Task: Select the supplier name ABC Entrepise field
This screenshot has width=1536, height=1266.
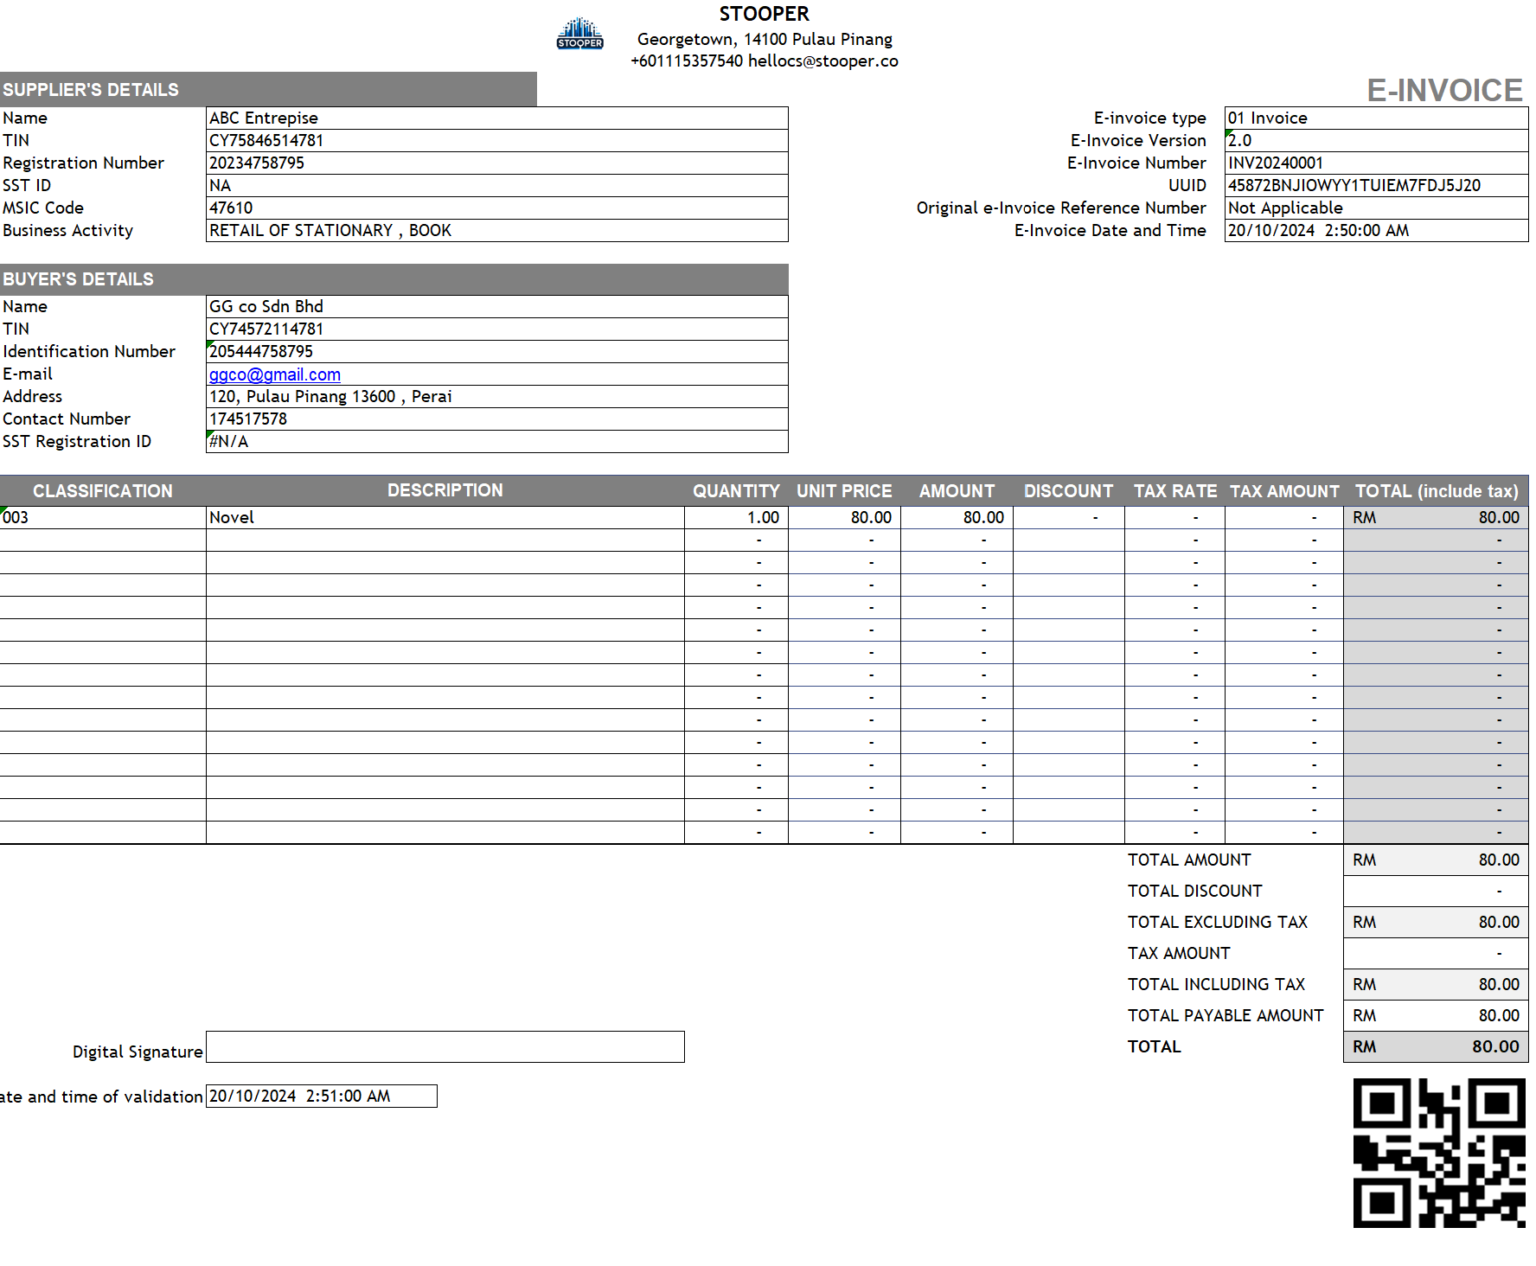Action: 496,118
